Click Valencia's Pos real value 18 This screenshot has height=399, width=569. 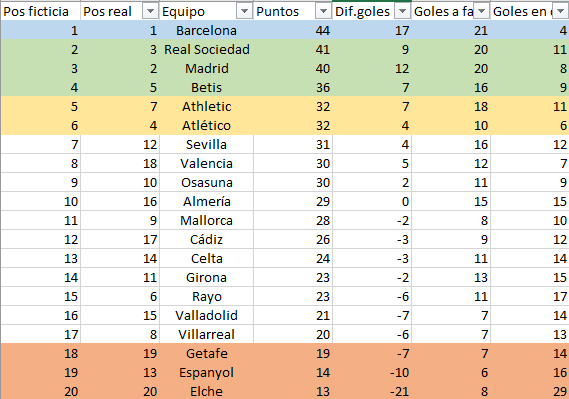(x=120, y=163)
